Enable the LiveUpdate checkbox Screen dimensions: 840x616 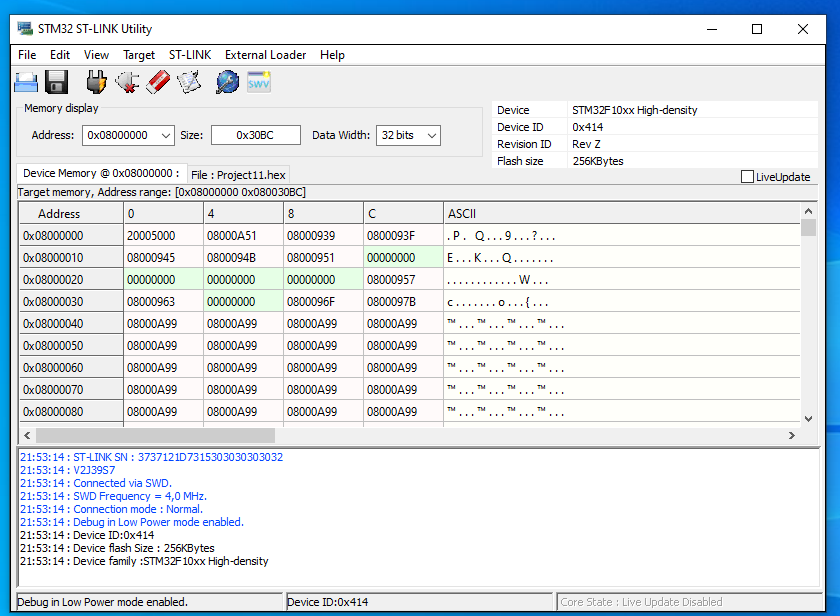click(747, 177)
